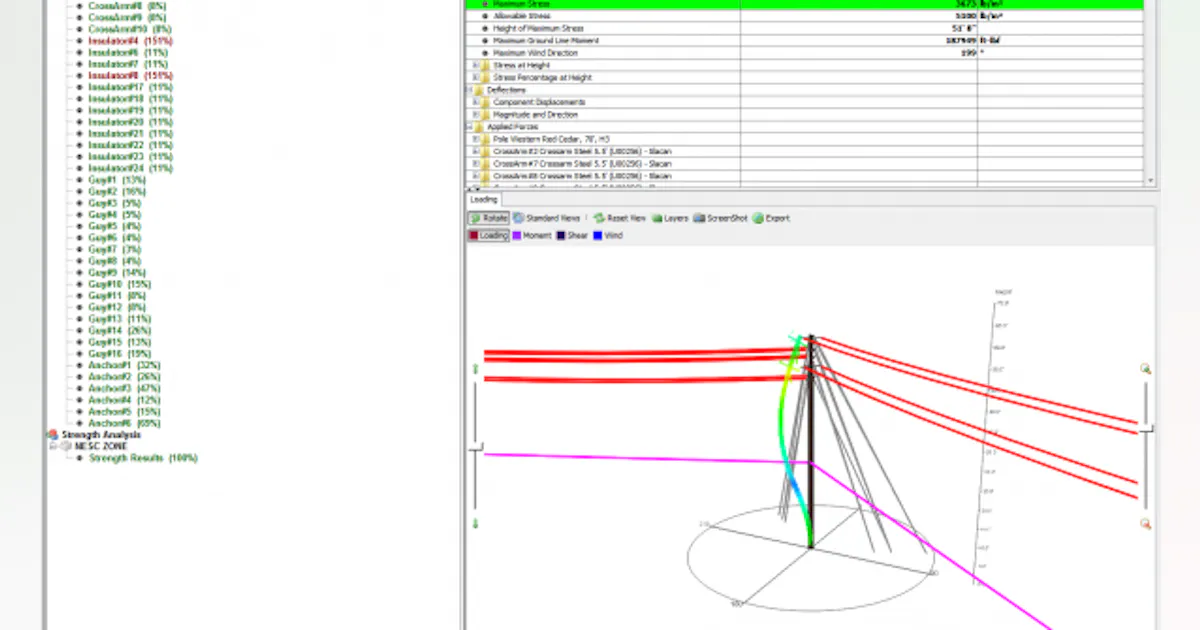Viewport: 1200px width, 630px height.
Task: Collapse the Deflections group
Action: [468, 90]
